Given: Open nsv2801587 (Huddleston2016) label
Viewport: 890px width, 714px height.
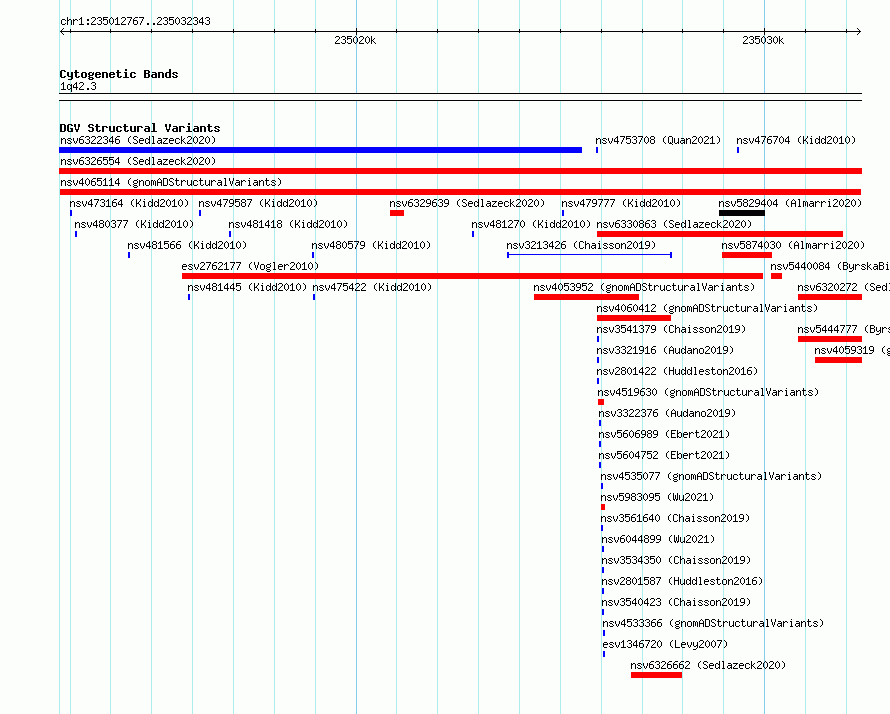Looking at the screenshot, I should [682, 581].
